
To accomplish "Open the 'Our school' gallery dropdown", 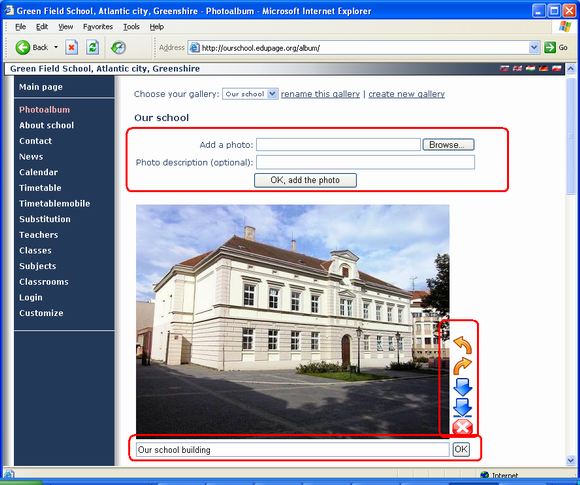I will click(250, 94).
